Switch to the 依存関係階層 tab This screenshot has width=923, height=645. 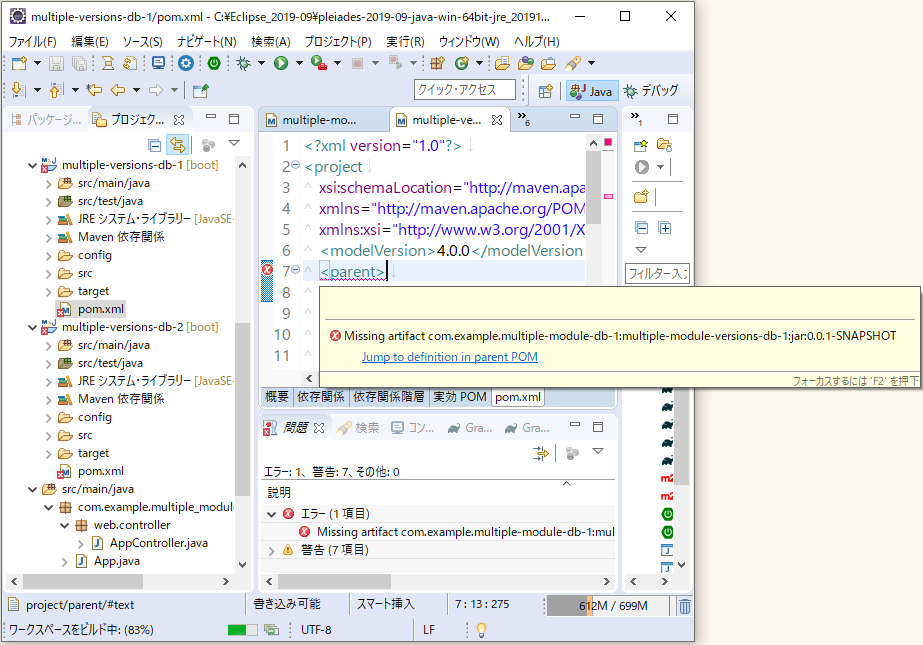click(x=389, y=397)
